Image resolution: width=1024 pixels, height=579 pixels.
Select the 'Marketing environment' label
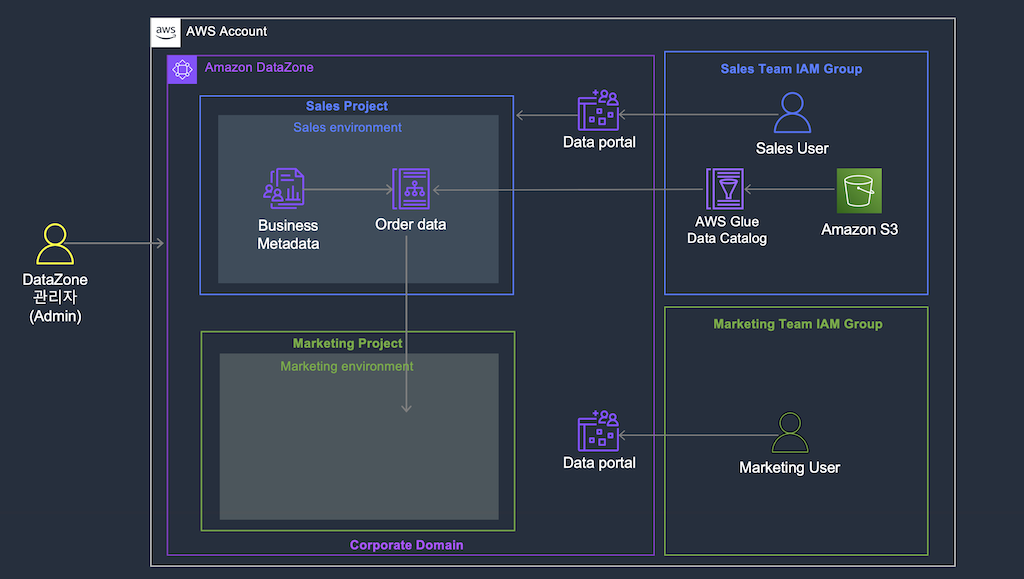pyautogui.click(x=347, y=366)
